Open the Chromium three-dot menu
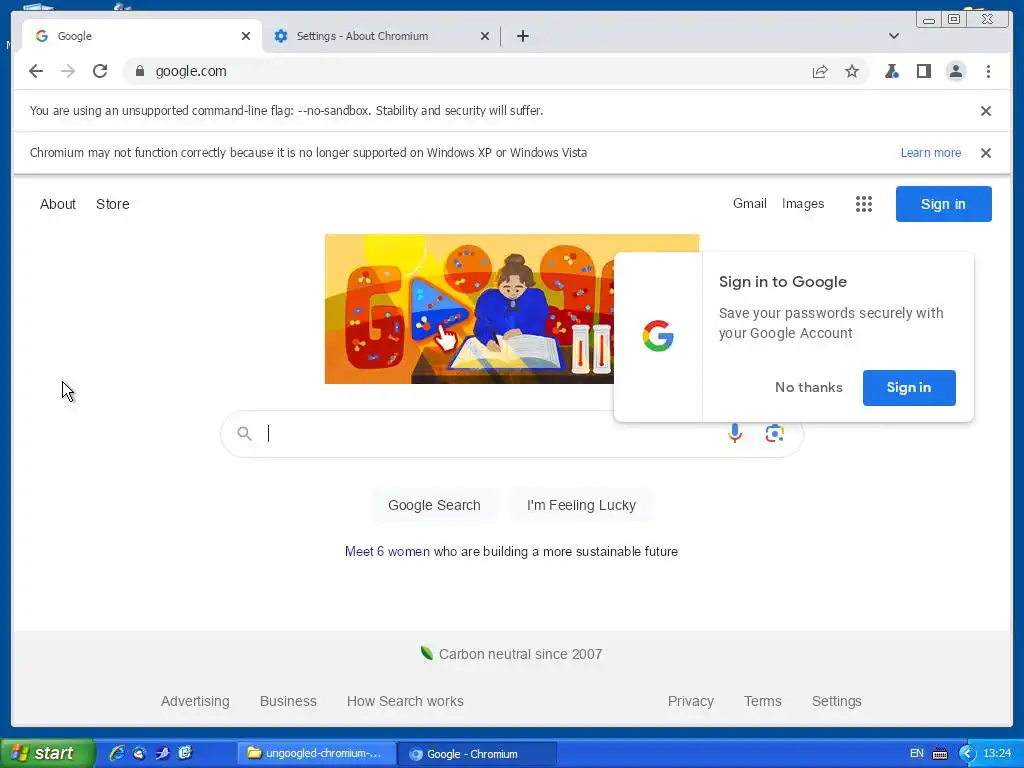The height and width of the screenshot is (768, 1024). point(988,71)
